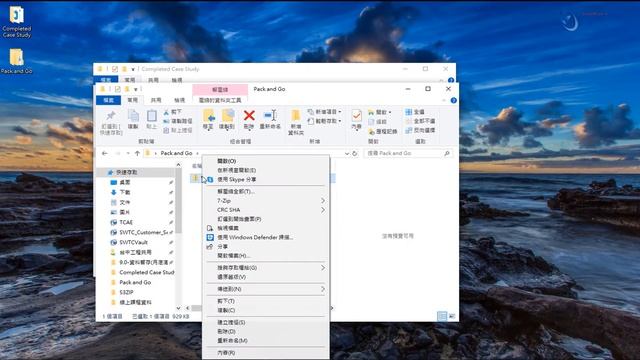Open the Easy access dropdown in ribbon

click(x=324, y=121)
